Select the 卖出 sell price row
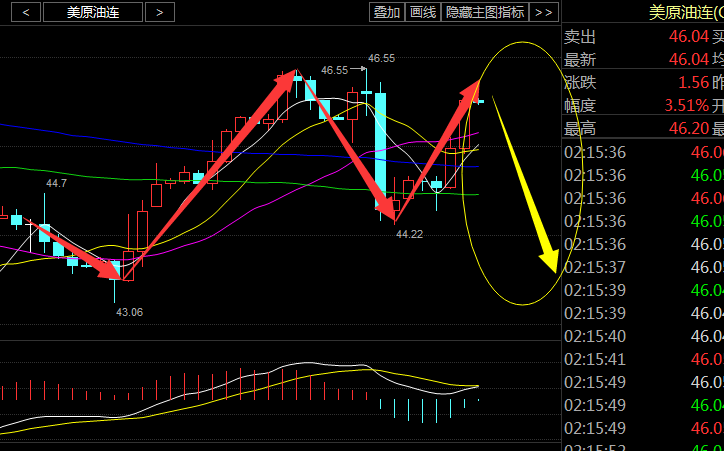 pyautogui.click(x=642, y=36)
